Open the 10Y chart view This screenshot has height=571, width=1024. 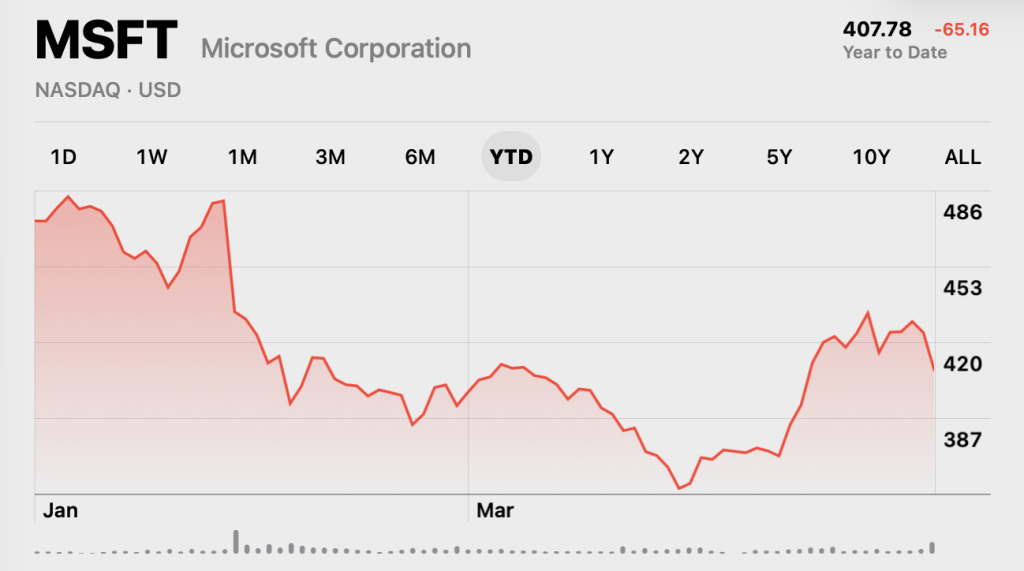pyautogui.click(x=871, y=157)
